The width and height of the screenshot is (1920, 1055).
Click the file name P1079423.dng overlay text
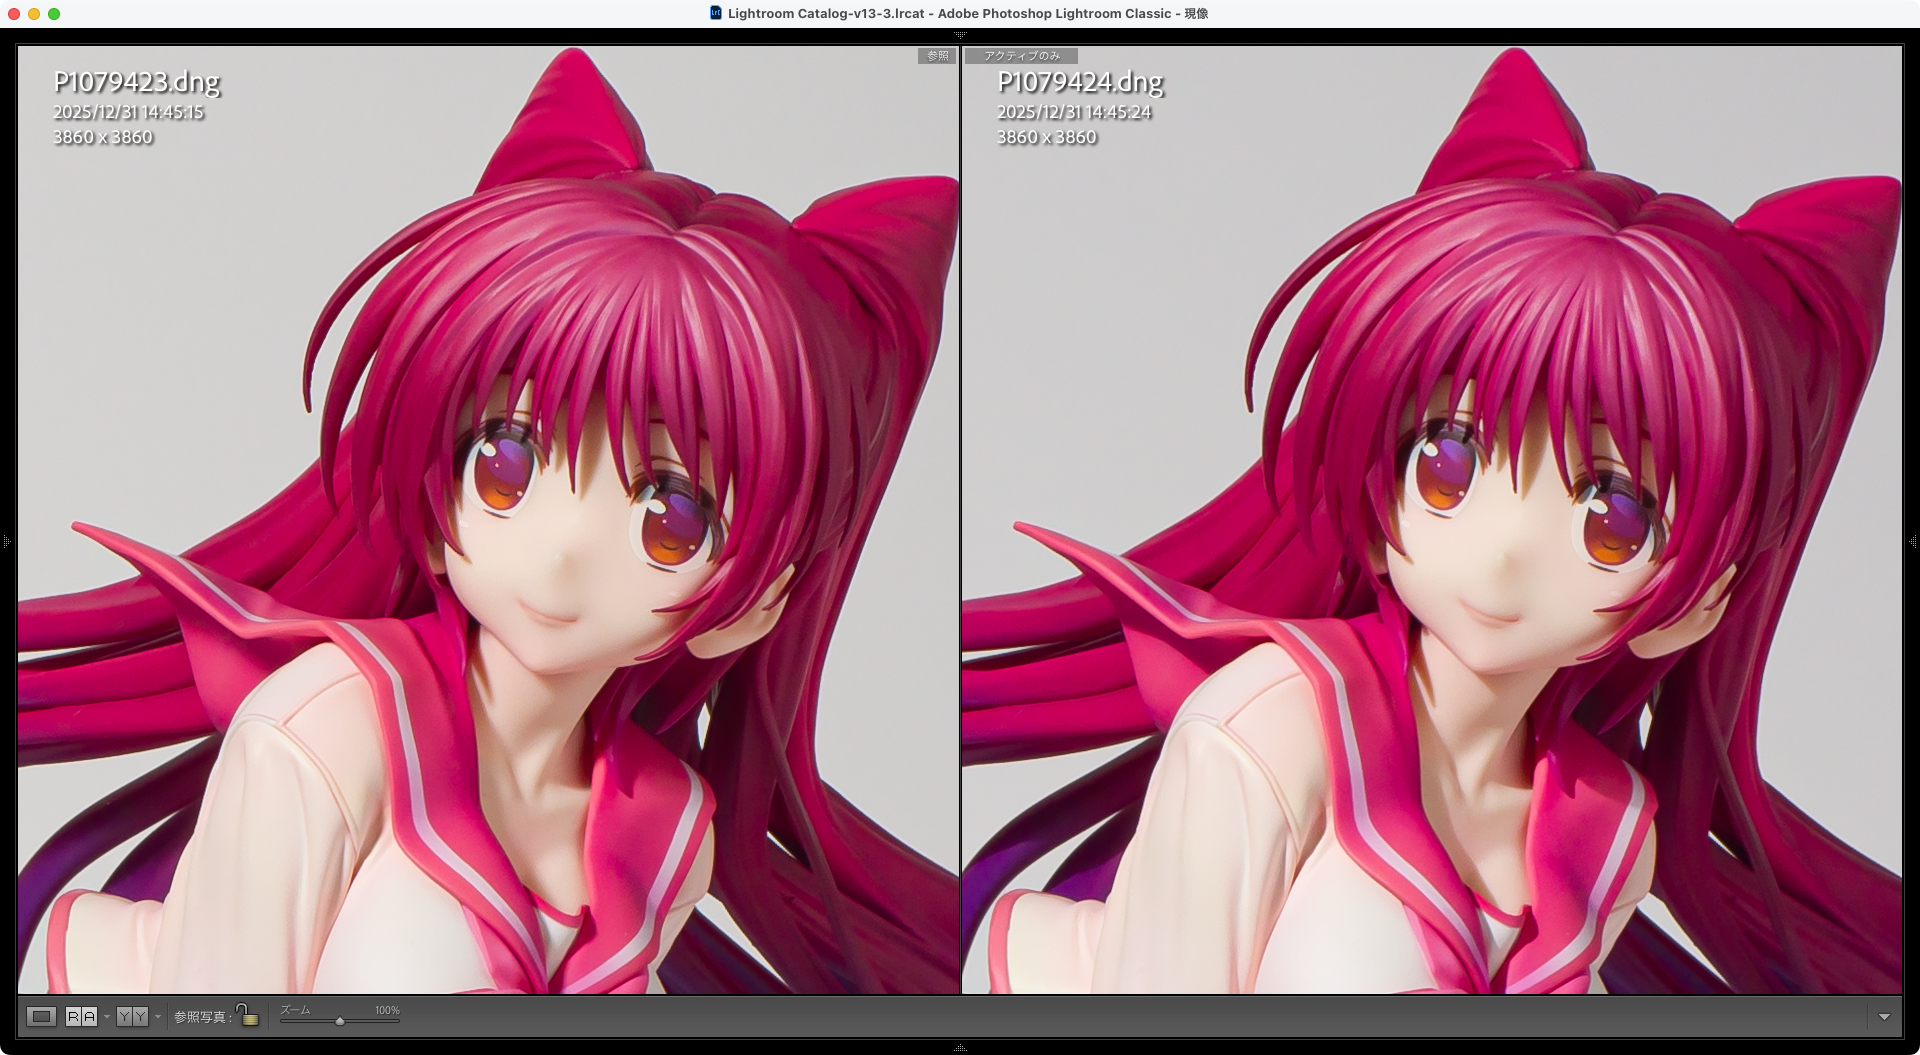coord(137,82)
